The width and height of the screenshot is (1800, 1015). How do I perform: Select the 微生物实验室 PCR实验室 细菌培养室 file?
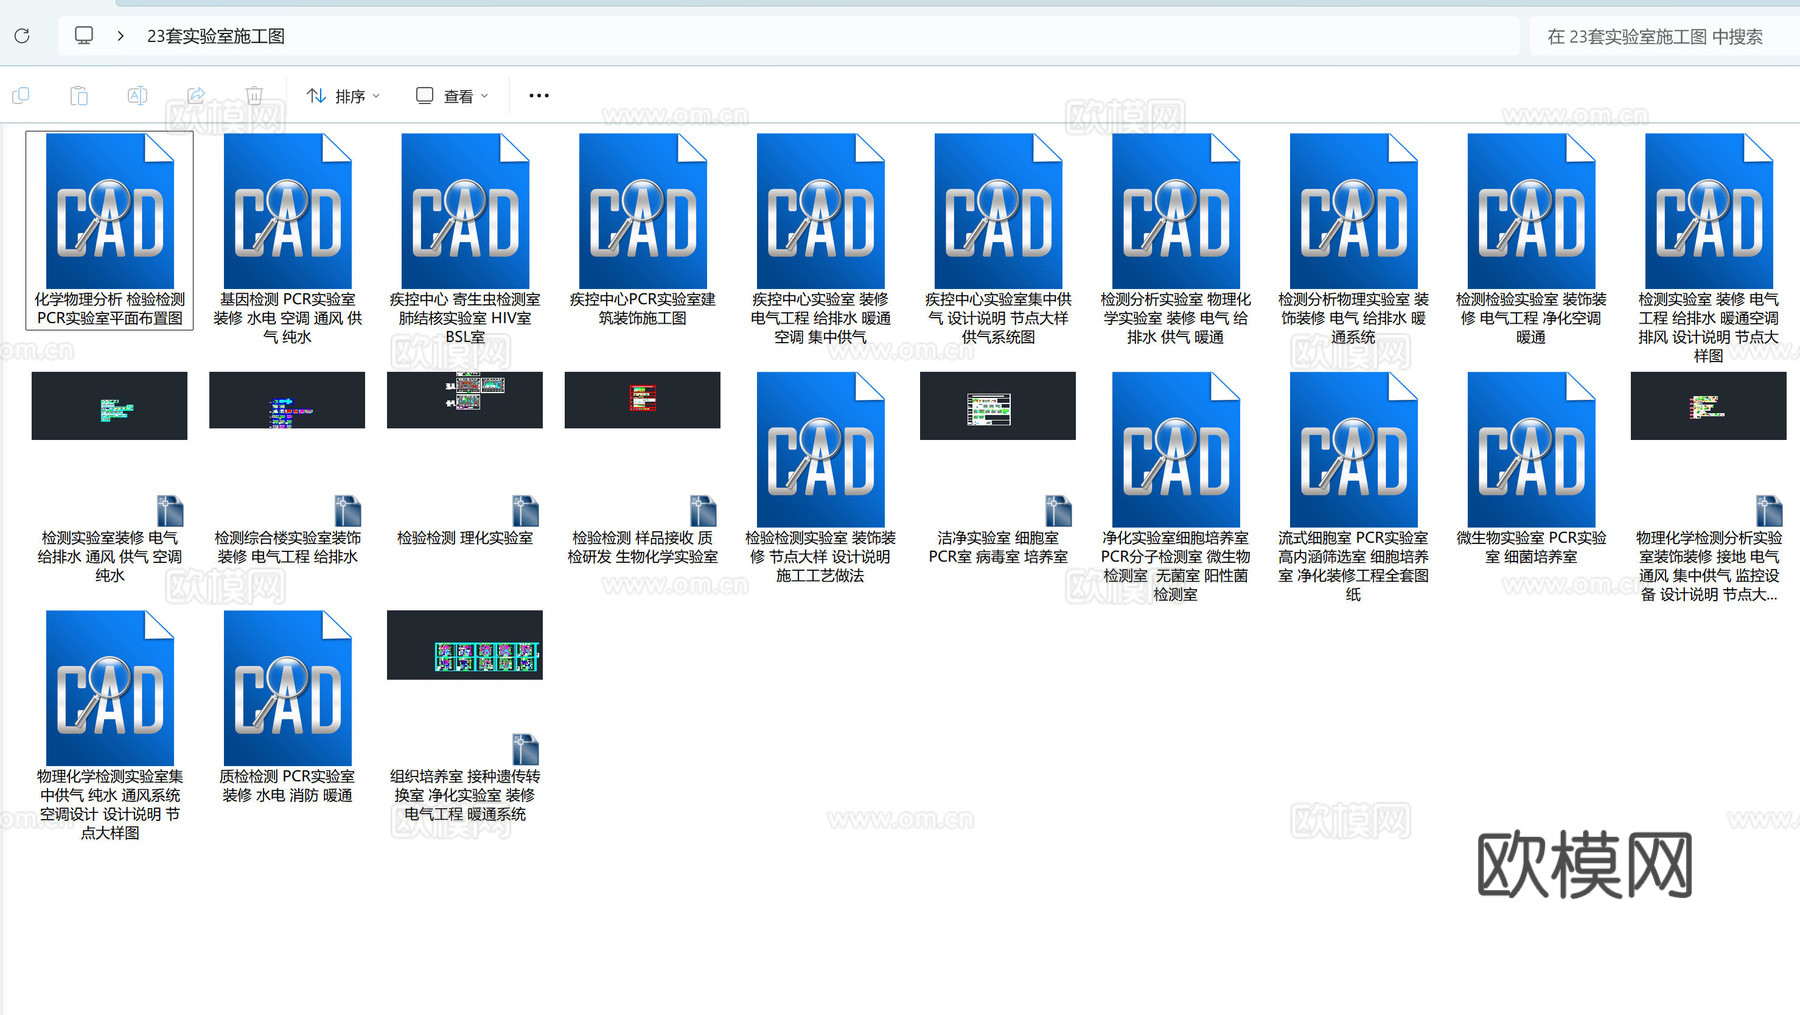pos(1530,450)
